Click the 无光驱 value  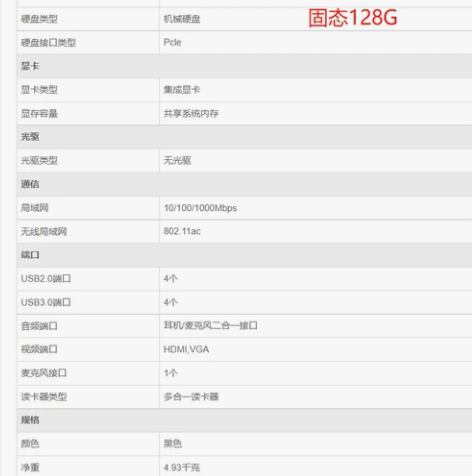177,161
